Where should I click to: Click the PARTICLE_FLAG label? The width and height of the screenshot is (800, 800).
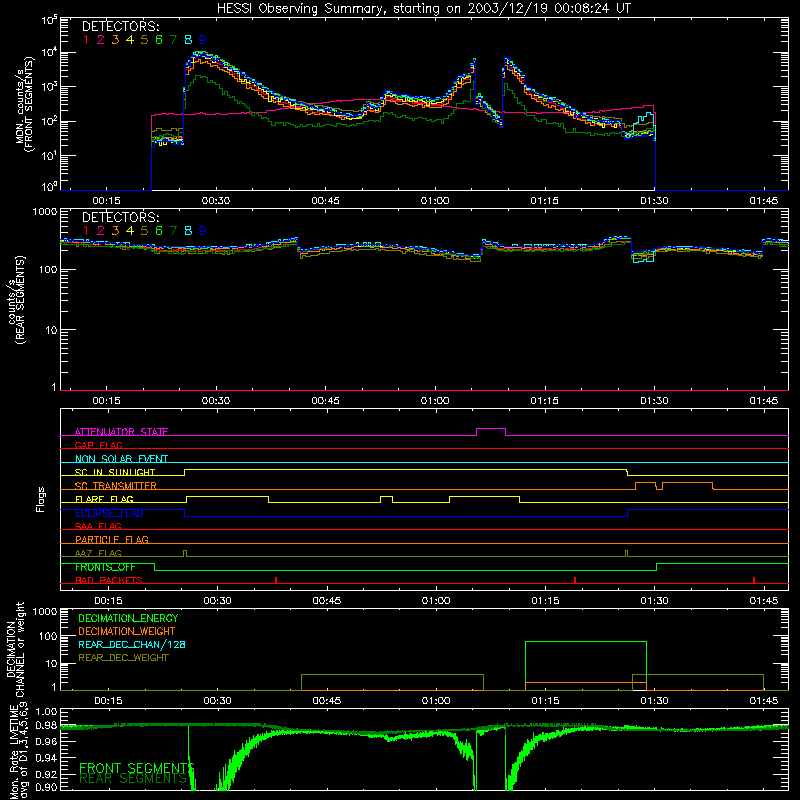pos(112,540)
